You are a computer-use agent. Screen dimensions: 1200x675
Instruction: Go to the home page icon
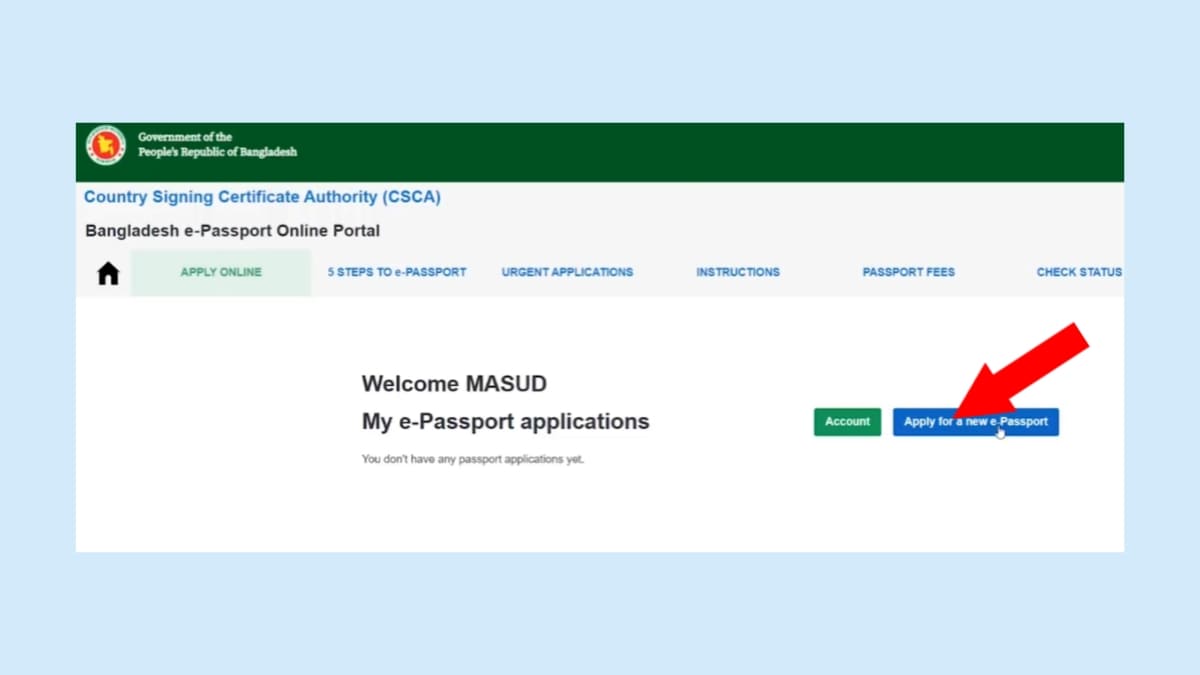tap(108, 273)
